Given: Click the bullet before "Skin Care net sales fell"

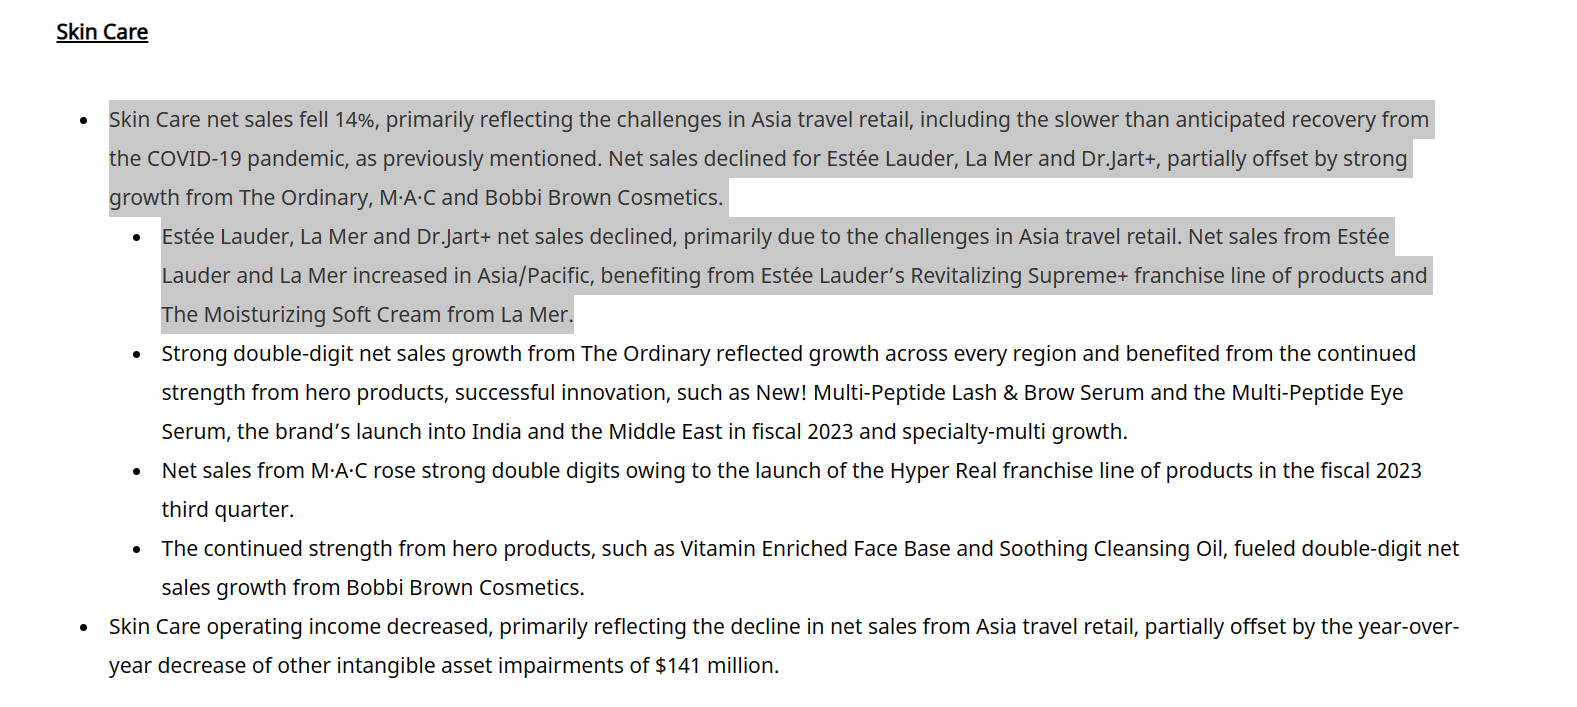Looking at the screenshot, I should 84,121.
